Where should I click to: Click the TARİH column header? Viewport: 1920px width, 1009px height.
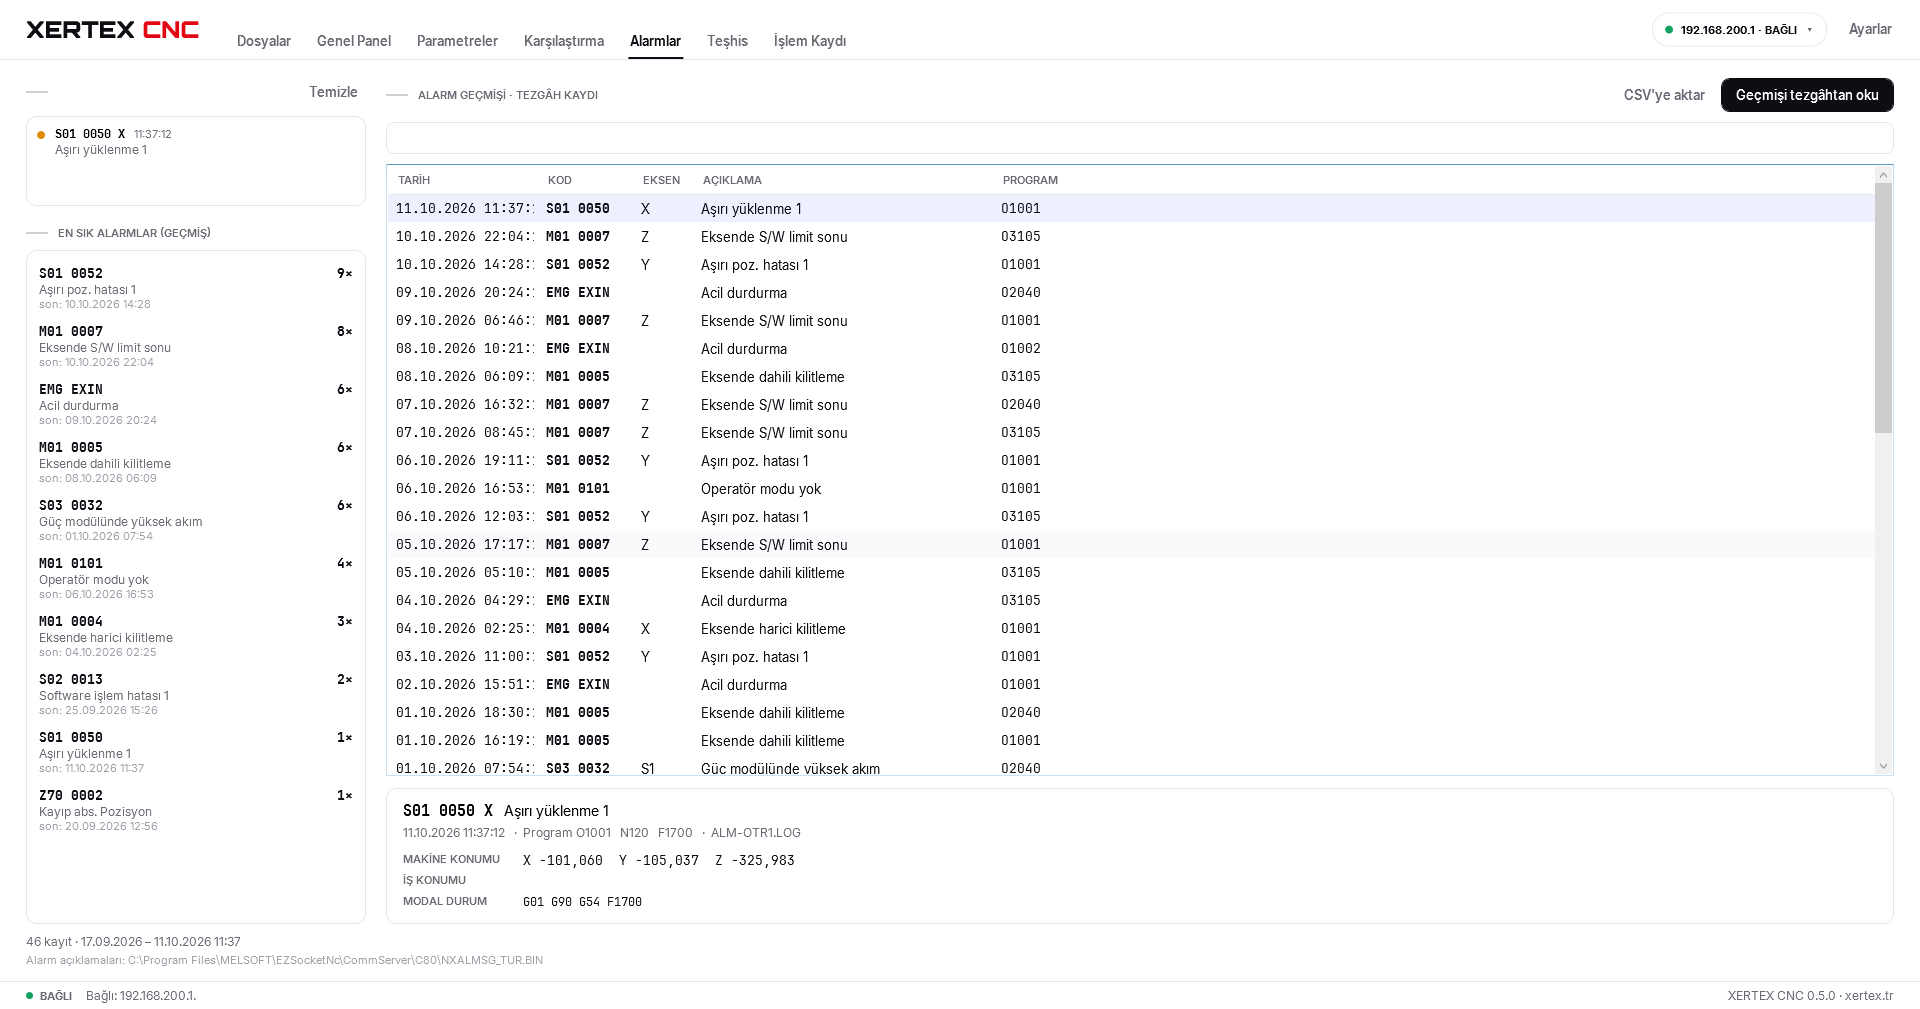click(x=414, y=180)
